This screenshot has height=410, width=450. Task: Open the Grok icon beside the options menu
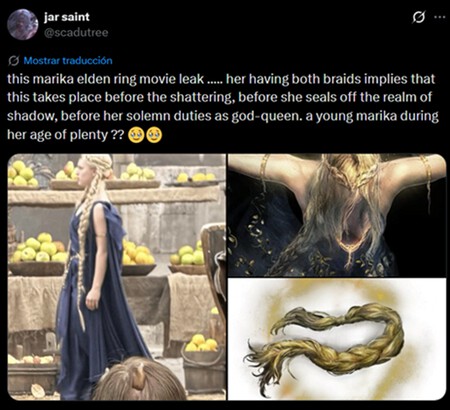click(x=419, y=17)
